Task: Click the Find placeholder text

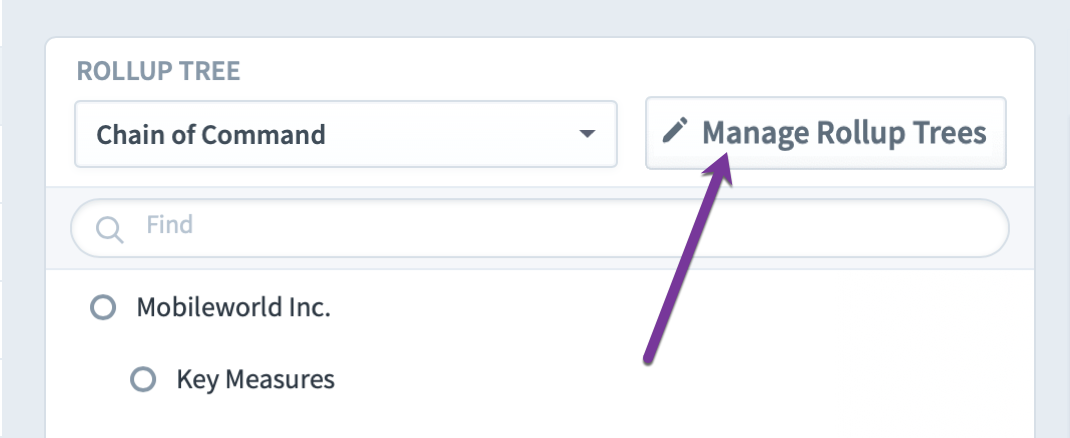Action: (169, 224)
